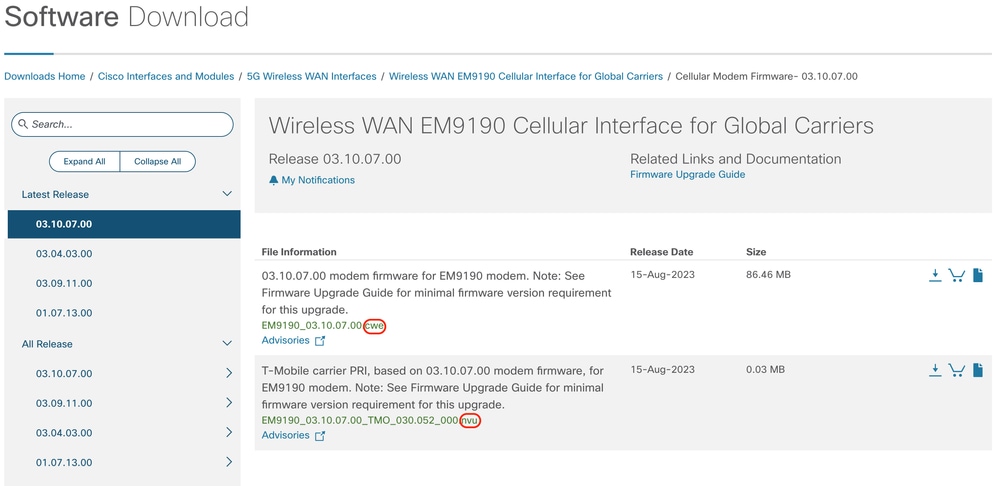The width and height of the screenshot is (999, 486).
Task: Collapse the Latest Release section
Action: [226, 194]
